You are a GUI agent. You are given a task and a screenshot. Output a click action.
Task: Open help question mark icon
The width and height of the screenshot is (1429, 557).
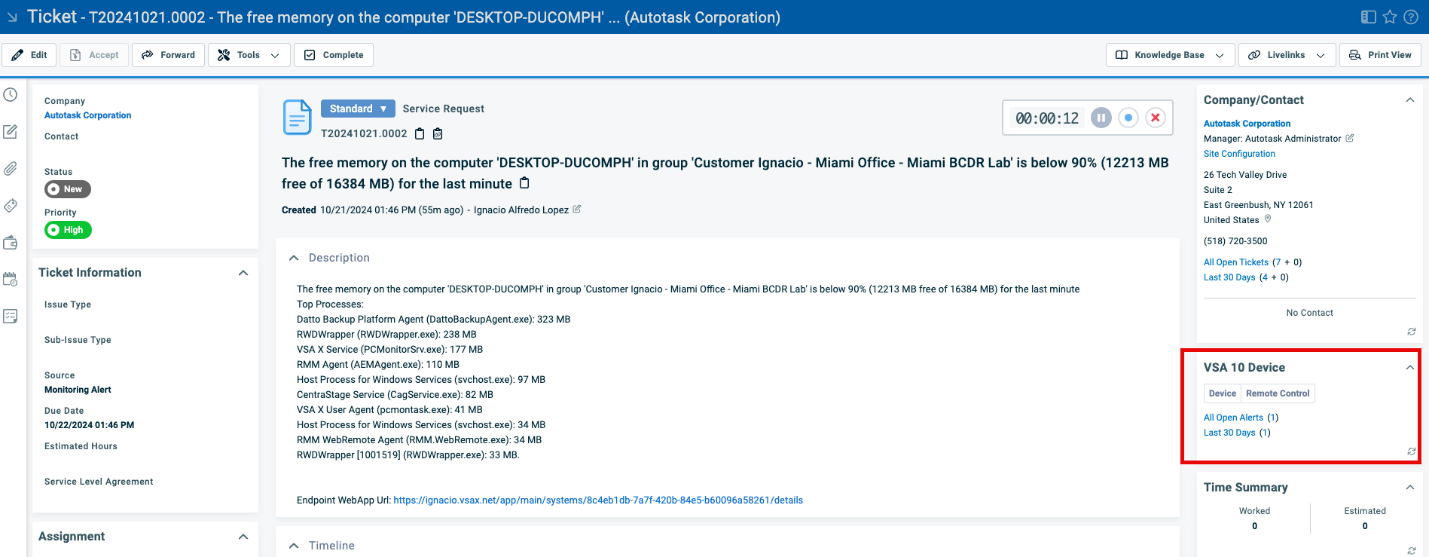pyautogui.click(x=1411, y=17)
